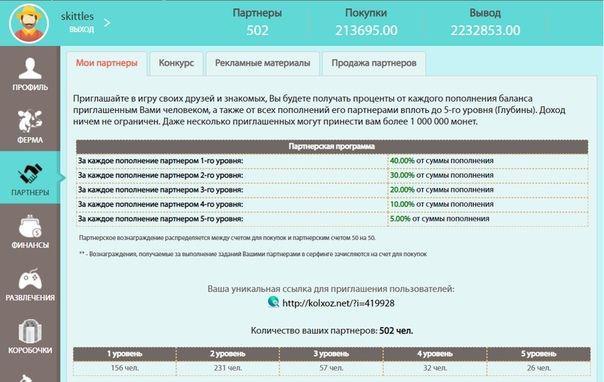The width and height of the screenshot is (604, 382).
Task: Click the выход logout link
Action: [81, 29]
